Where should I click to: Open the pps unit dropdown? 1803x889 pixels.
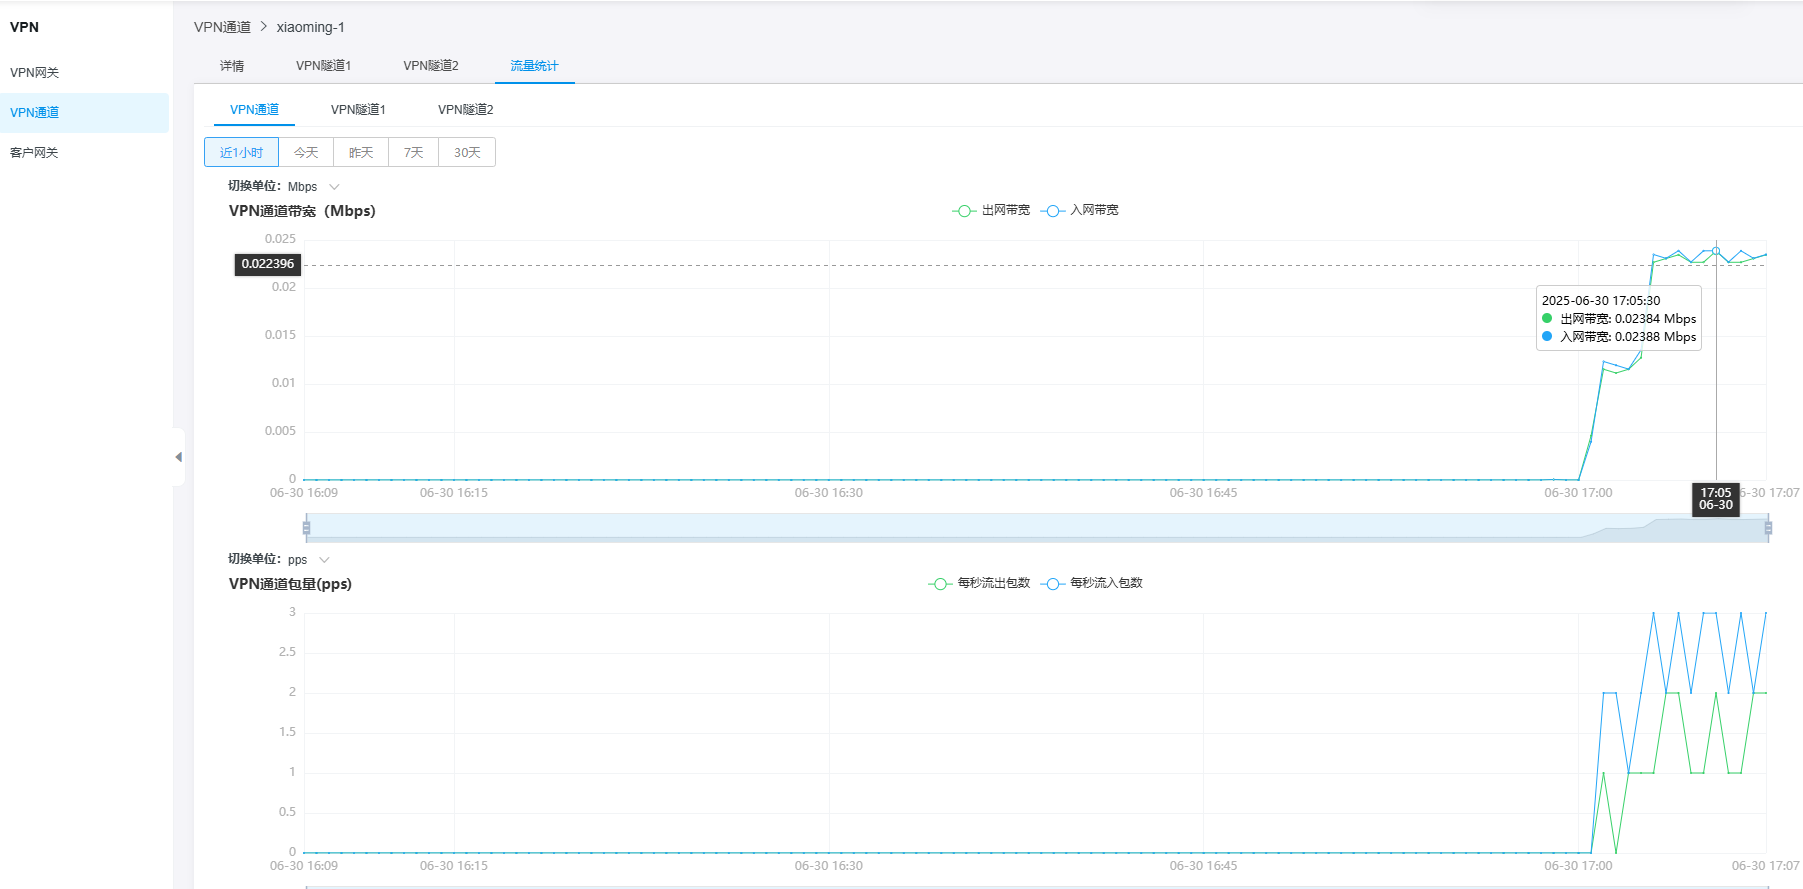point(308,560)
